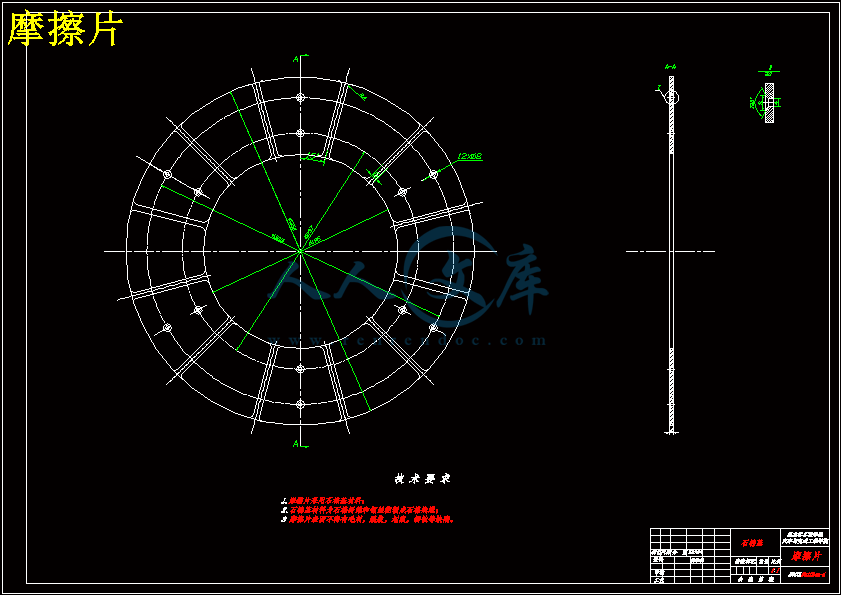Screen dimensions: 841x595
Task: Click the yellow 摩擦片 title text
Action: coord(65,31)
